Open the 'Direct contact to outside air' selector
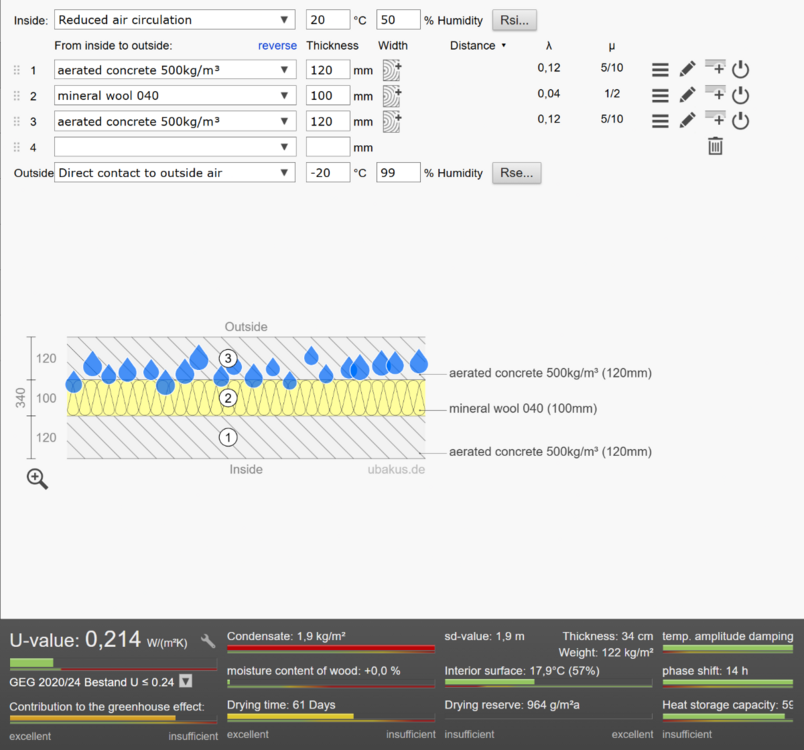 pyautogui.click(x=175, y=173)
